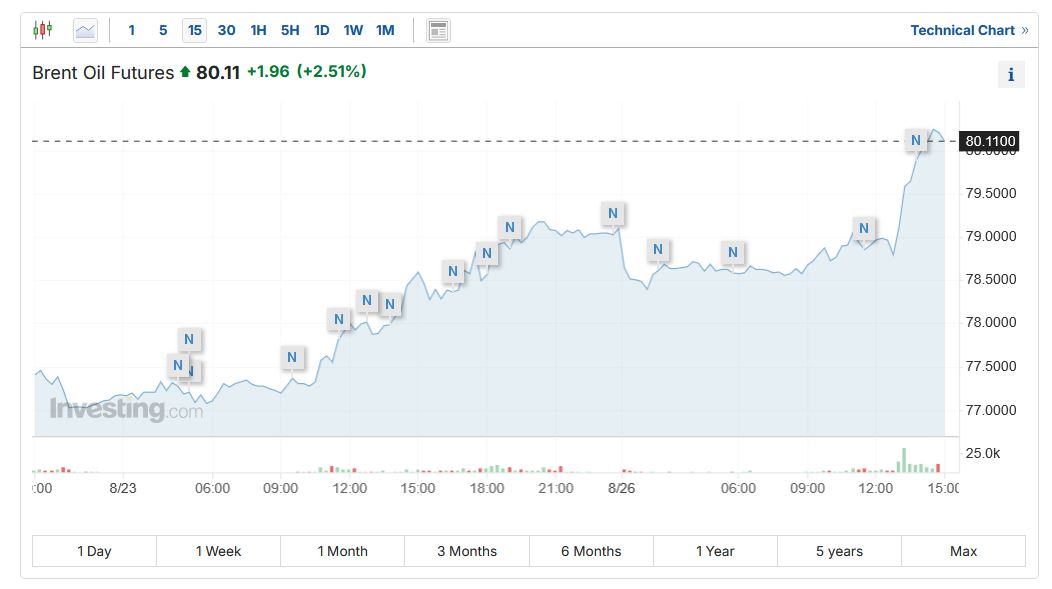Show the 1 Month range
The image size is (1052, 589).
pyautogui.click(x=342, y=551)
